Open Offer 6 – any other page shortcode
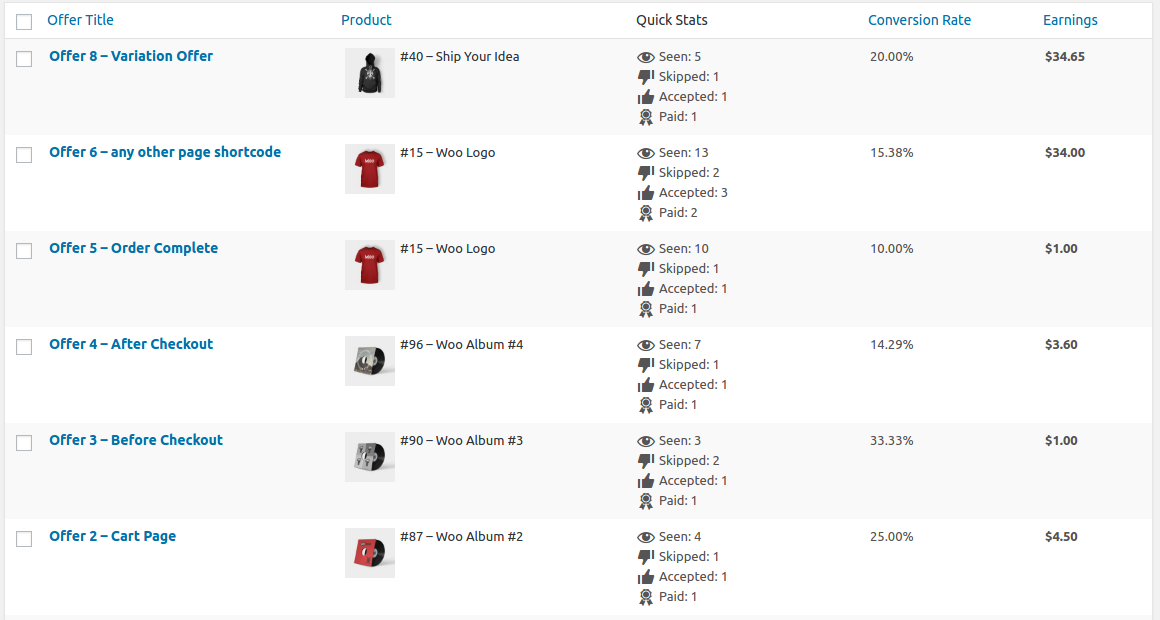 (x=165, y=152)
